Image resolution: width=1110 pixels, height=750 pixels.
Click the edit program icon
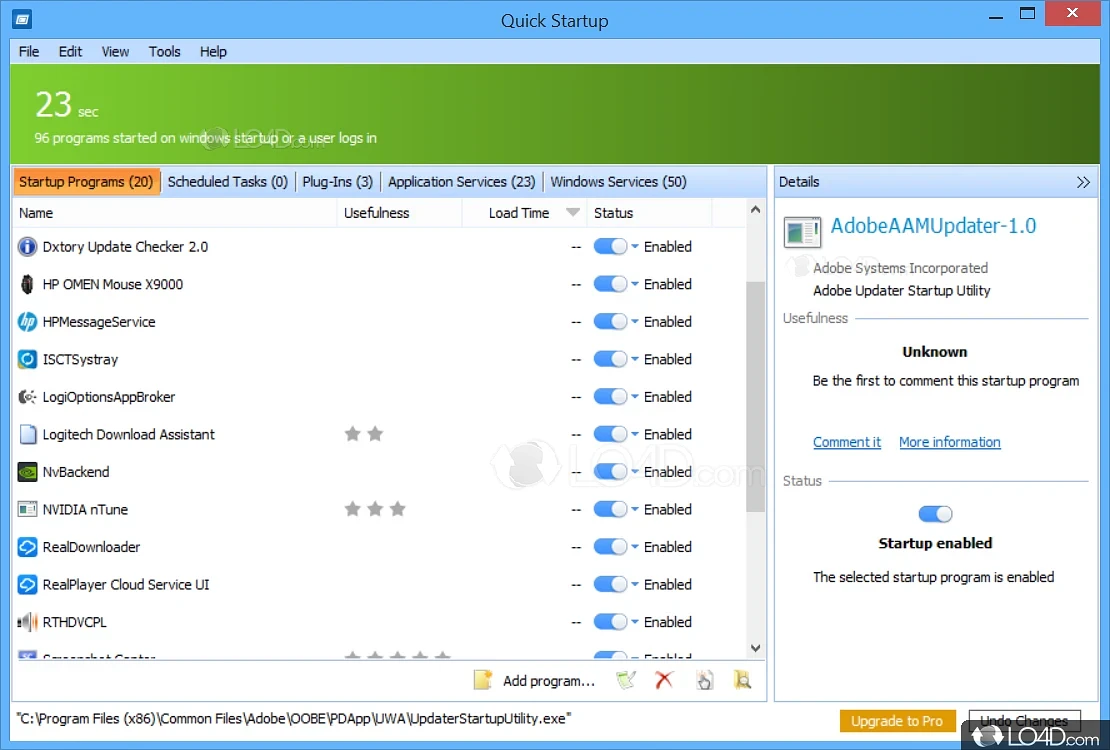(x=626, y=680)
